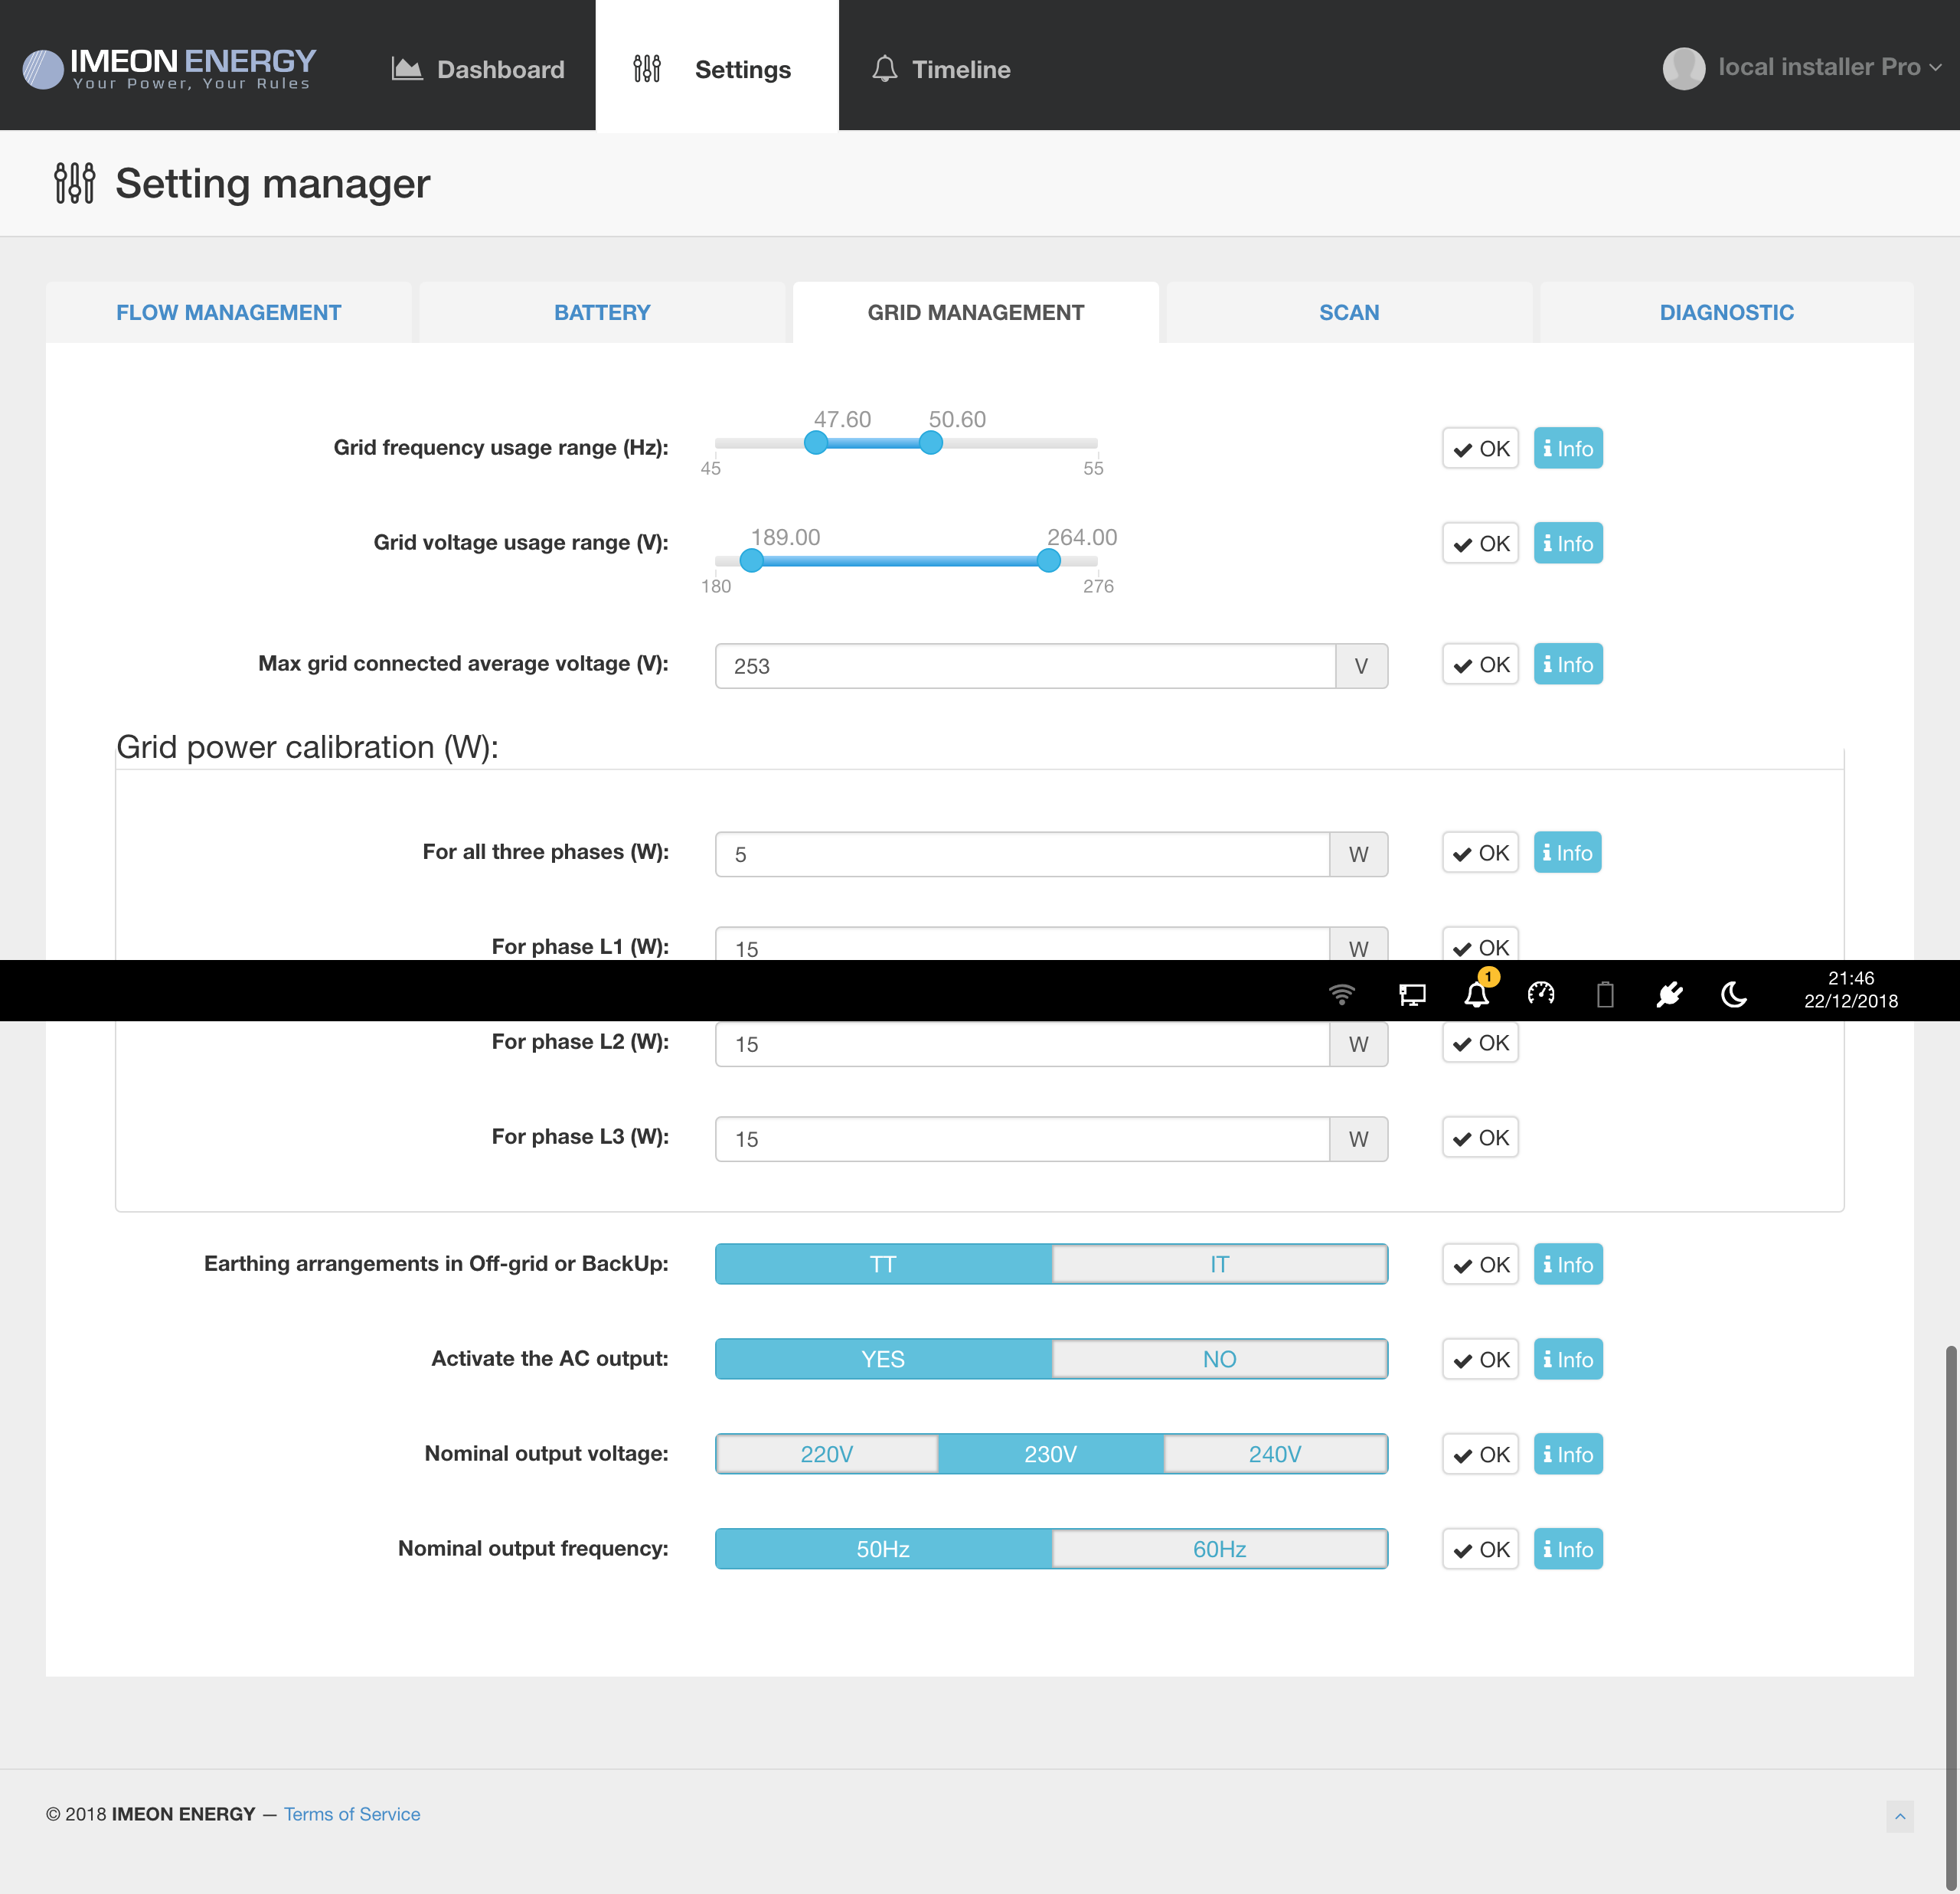Click Info for grid frequency usage range
The height and width of the screenshot is (1894, 1960).
coord(1567,448)
